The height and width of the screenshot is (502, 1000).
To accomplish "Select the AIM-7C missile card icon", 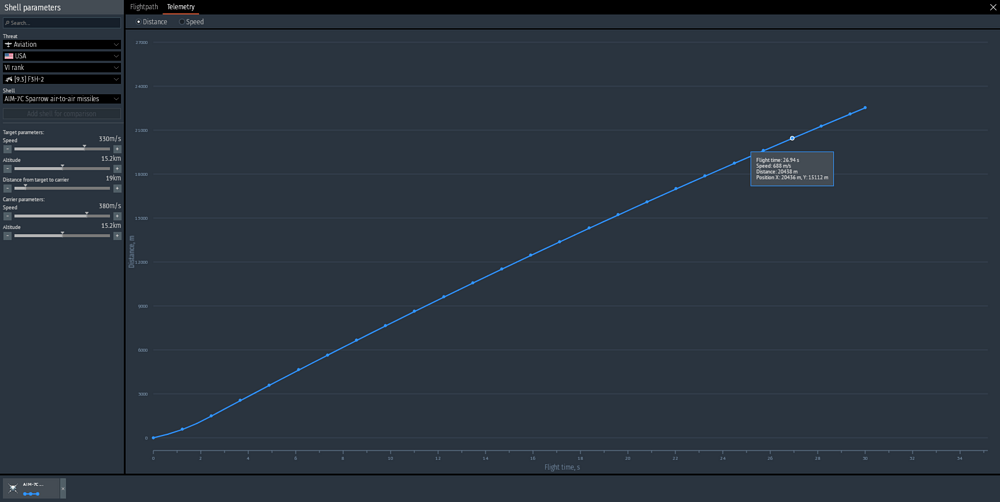I will pos(13,489).
